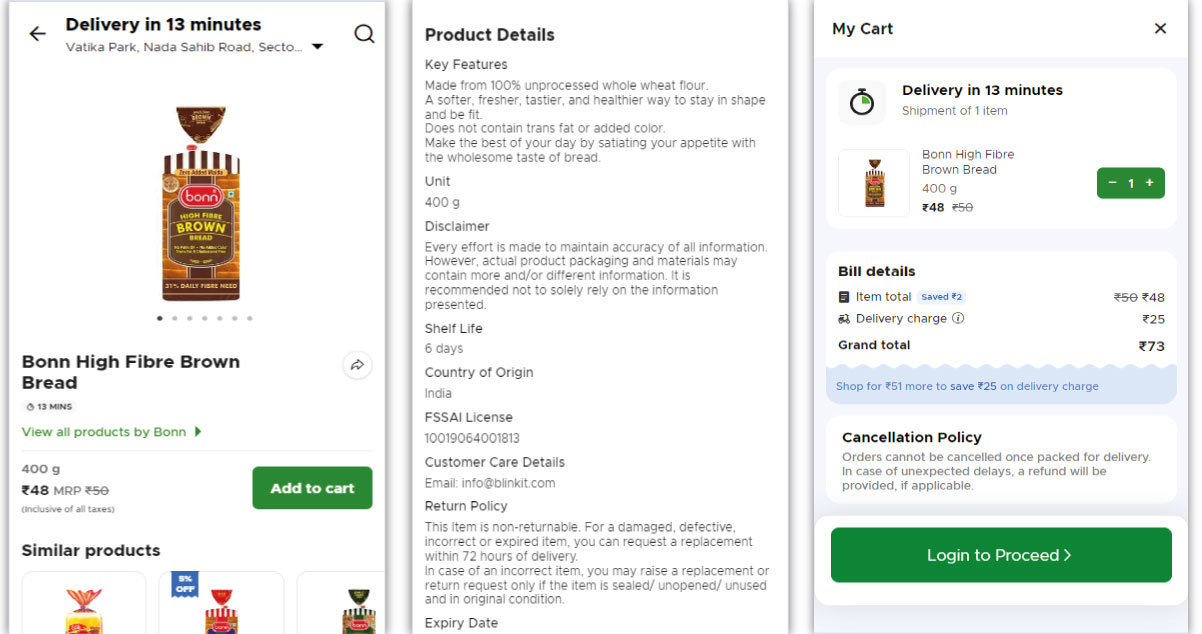Click the back arrow icon
Viewport: 1202px width, 634px height.
[x=37, y=34]
